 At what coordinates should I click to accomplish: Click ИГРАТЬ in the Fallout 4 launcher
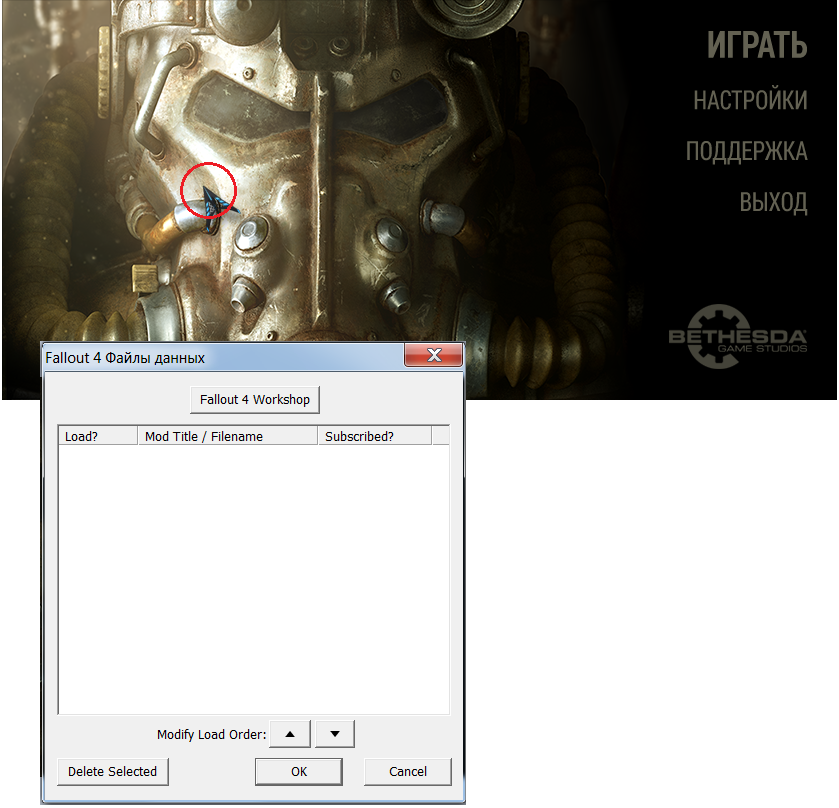pos(757,44)
